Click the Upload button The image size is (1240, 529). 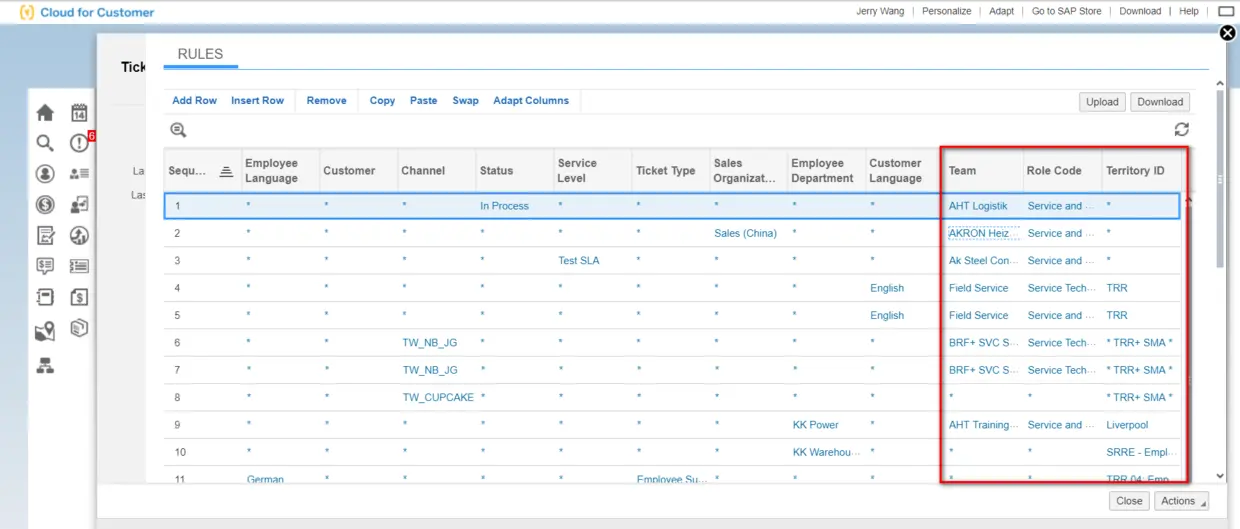pos(1102,102)
